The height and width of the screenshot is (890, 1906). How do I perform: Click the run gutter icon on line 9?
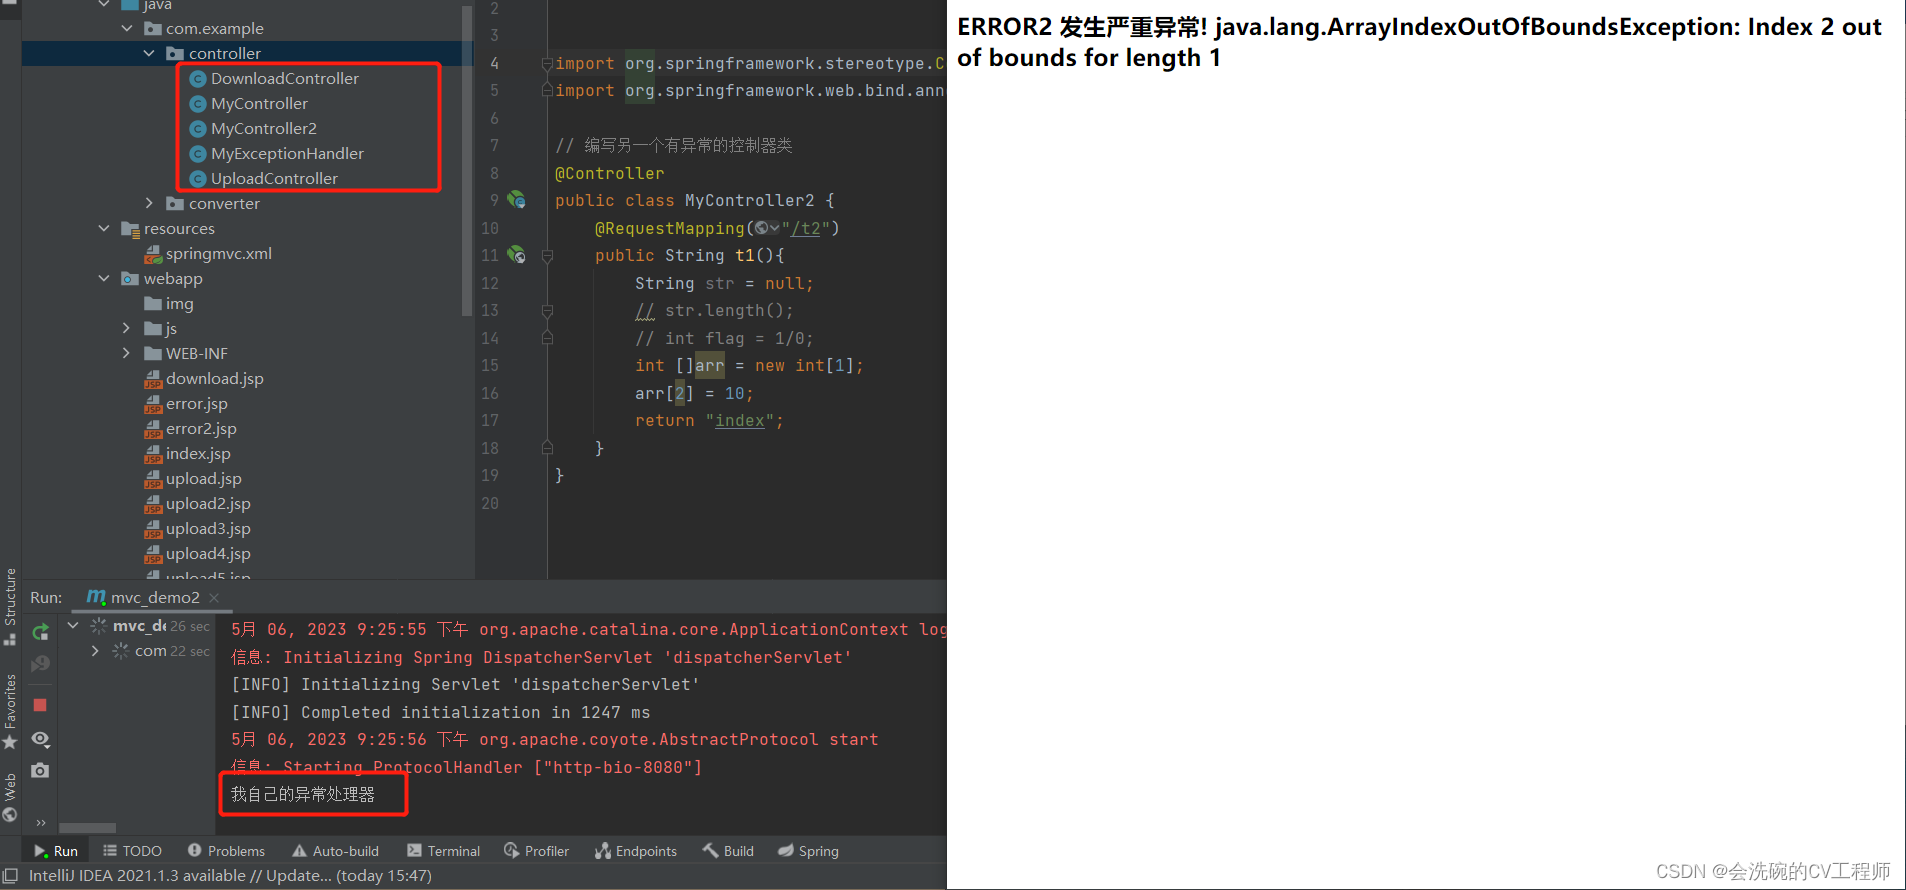click(x=516, y=200)
